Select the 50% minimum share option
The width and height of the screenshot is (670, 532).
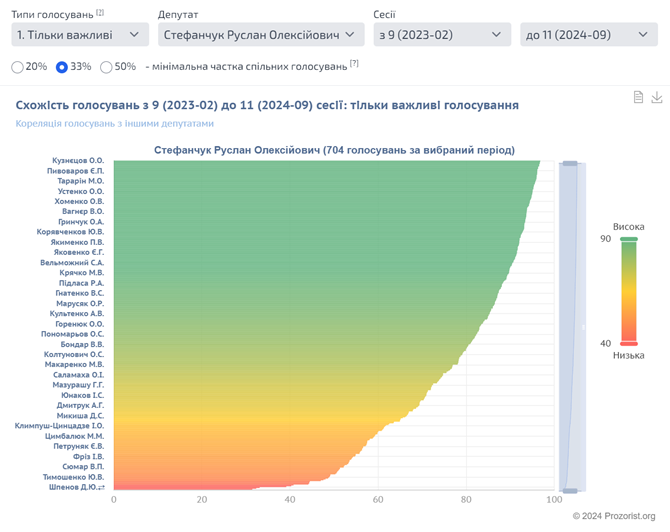[x=106, y=67]
